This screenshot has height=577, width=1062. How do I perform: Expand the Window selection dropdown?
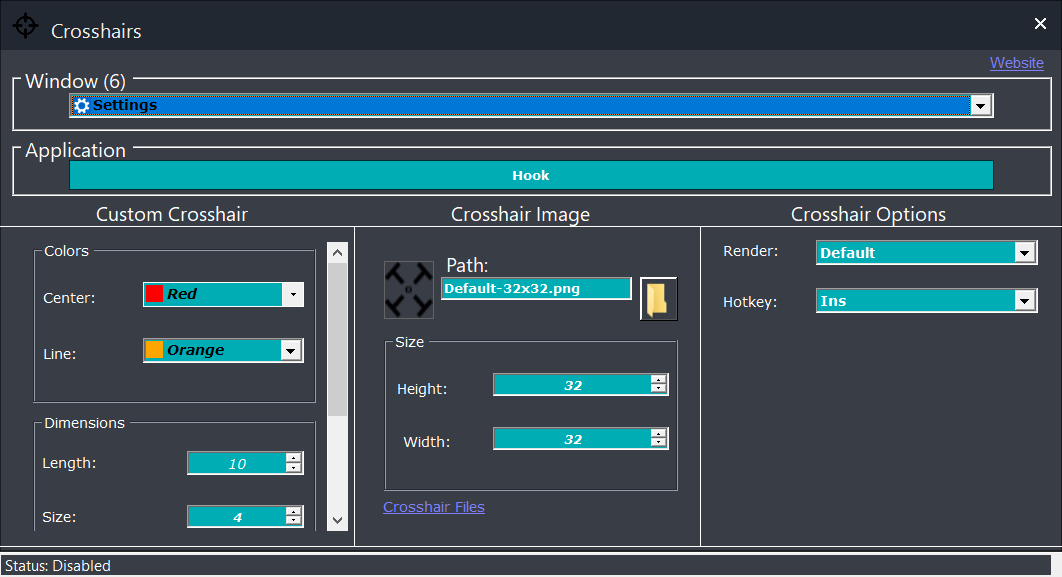(x=981, y=106)
